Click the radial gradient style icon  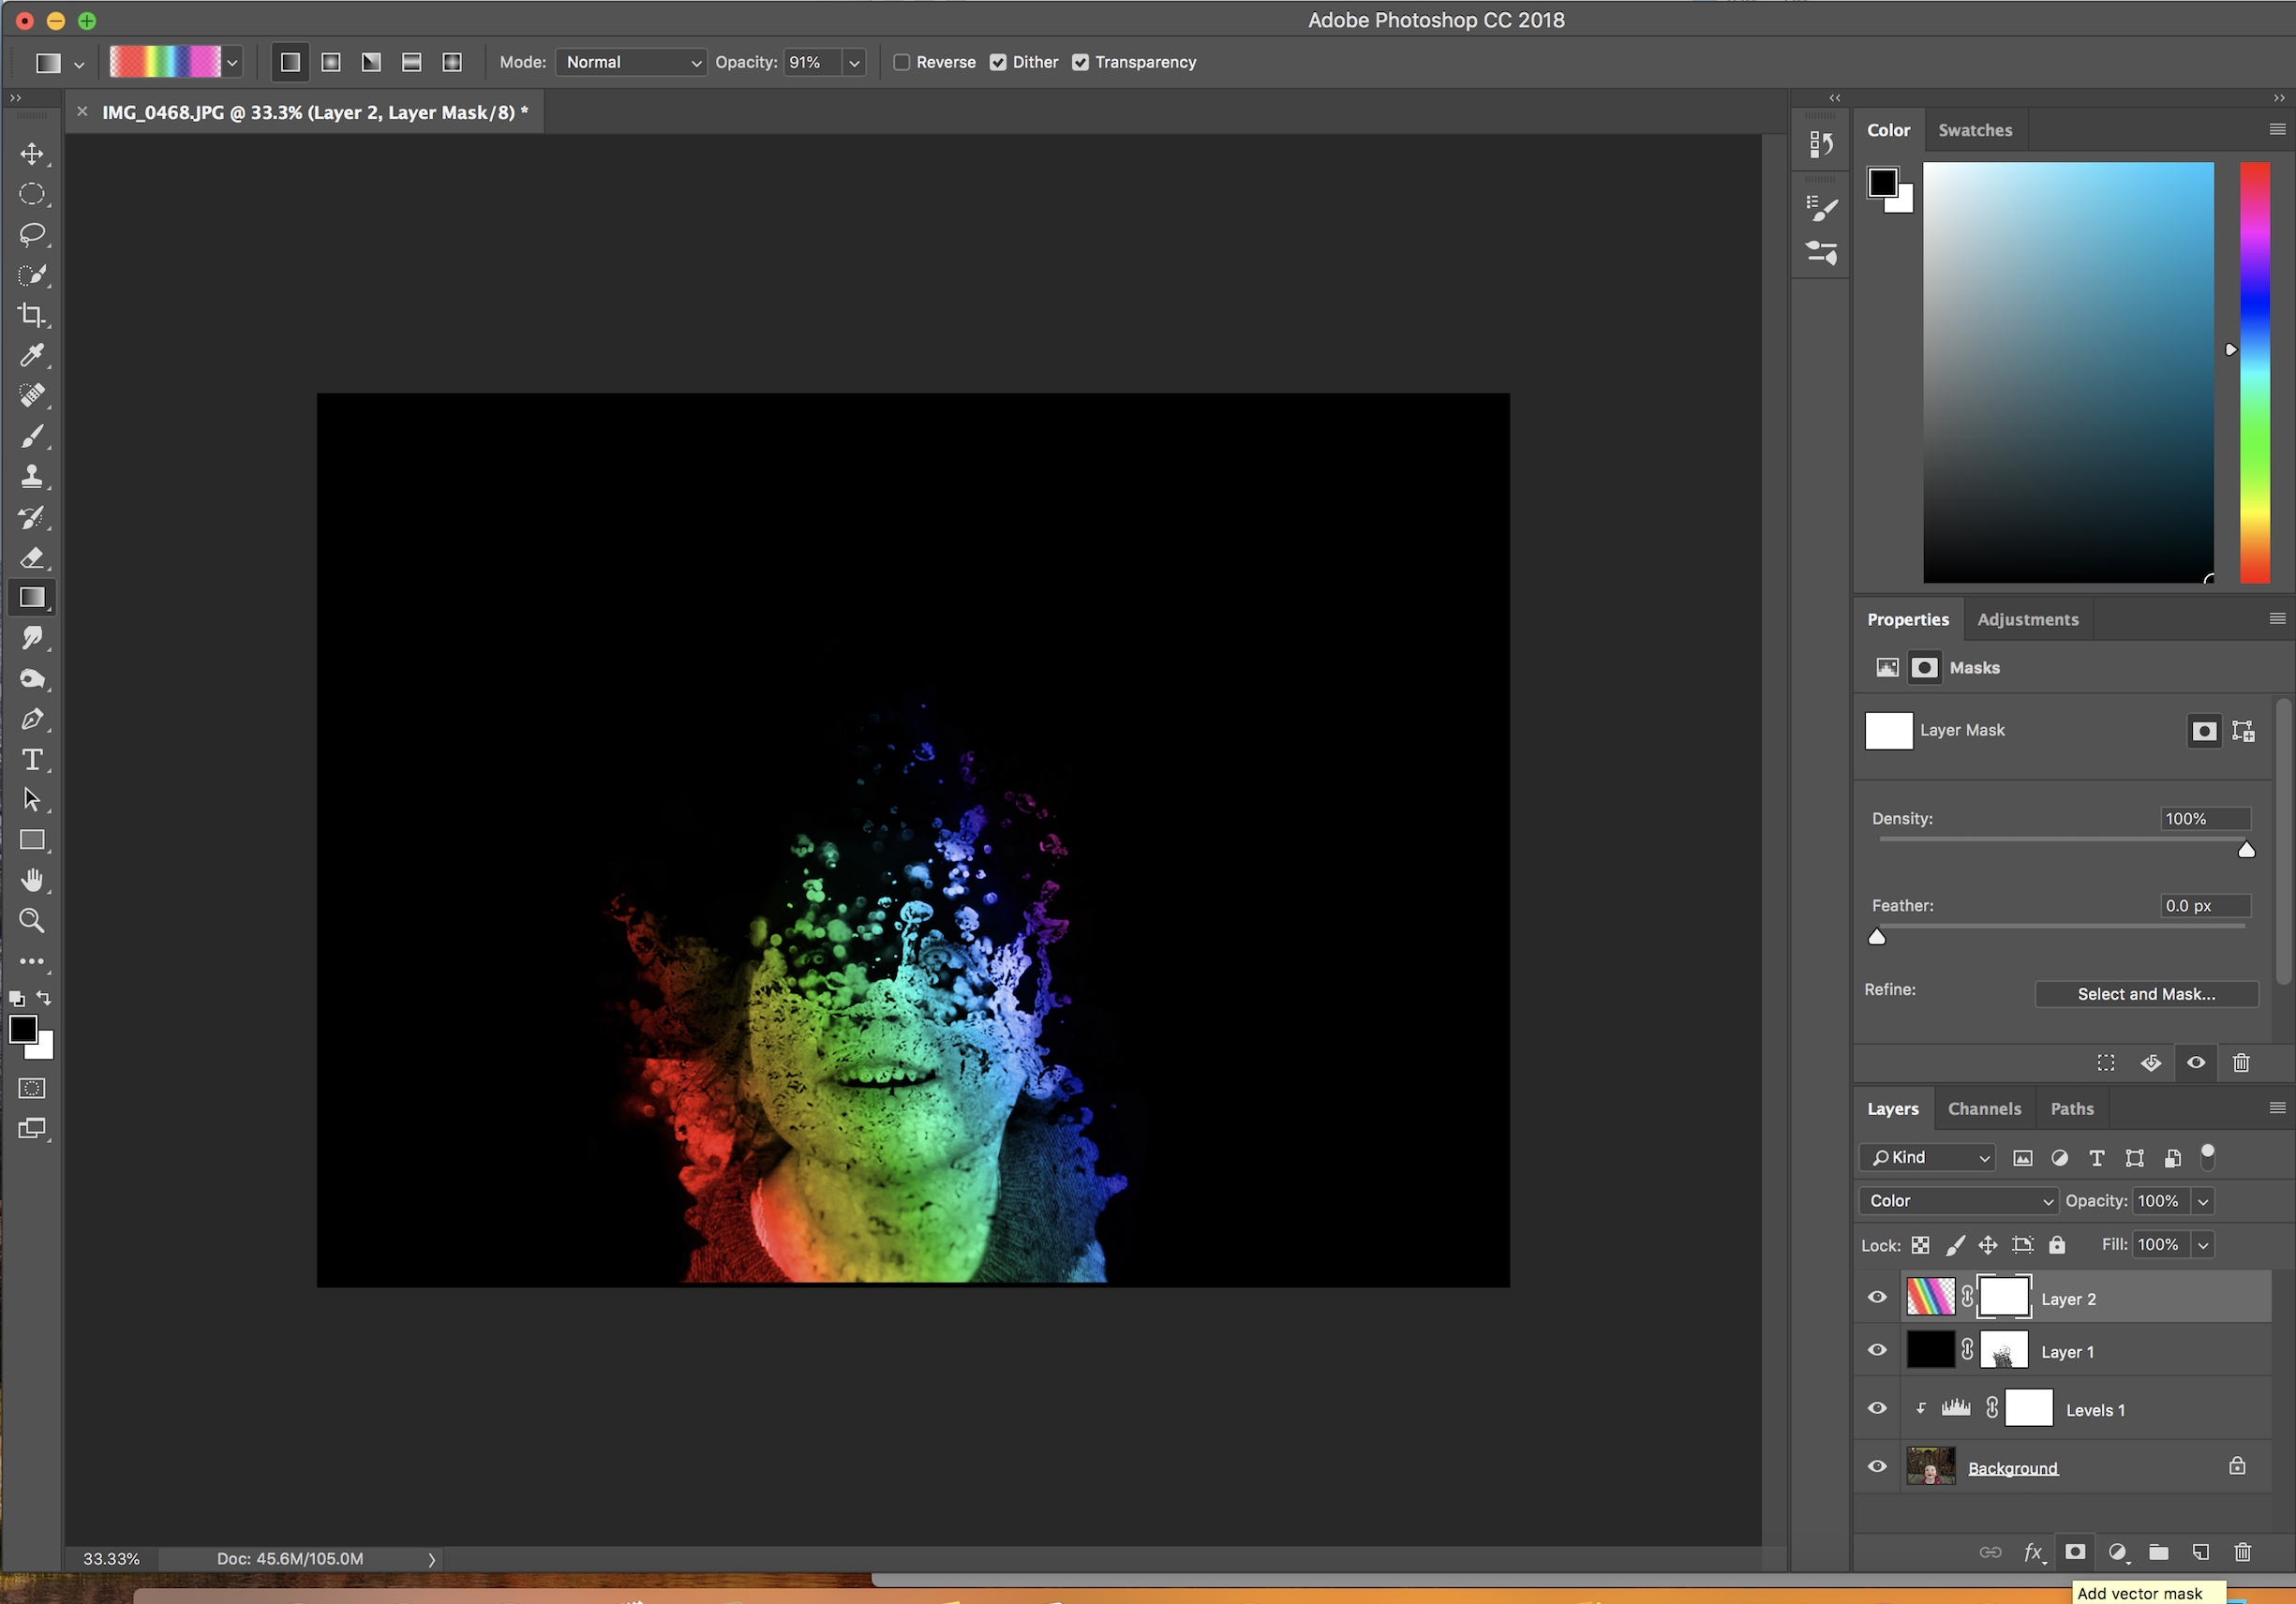331,62
